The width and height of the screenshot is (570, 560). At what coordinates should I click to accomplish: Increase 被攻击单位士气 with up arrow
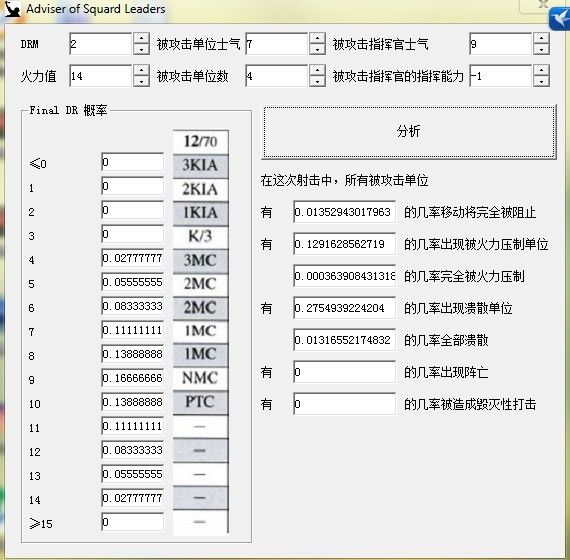[317, 38]
